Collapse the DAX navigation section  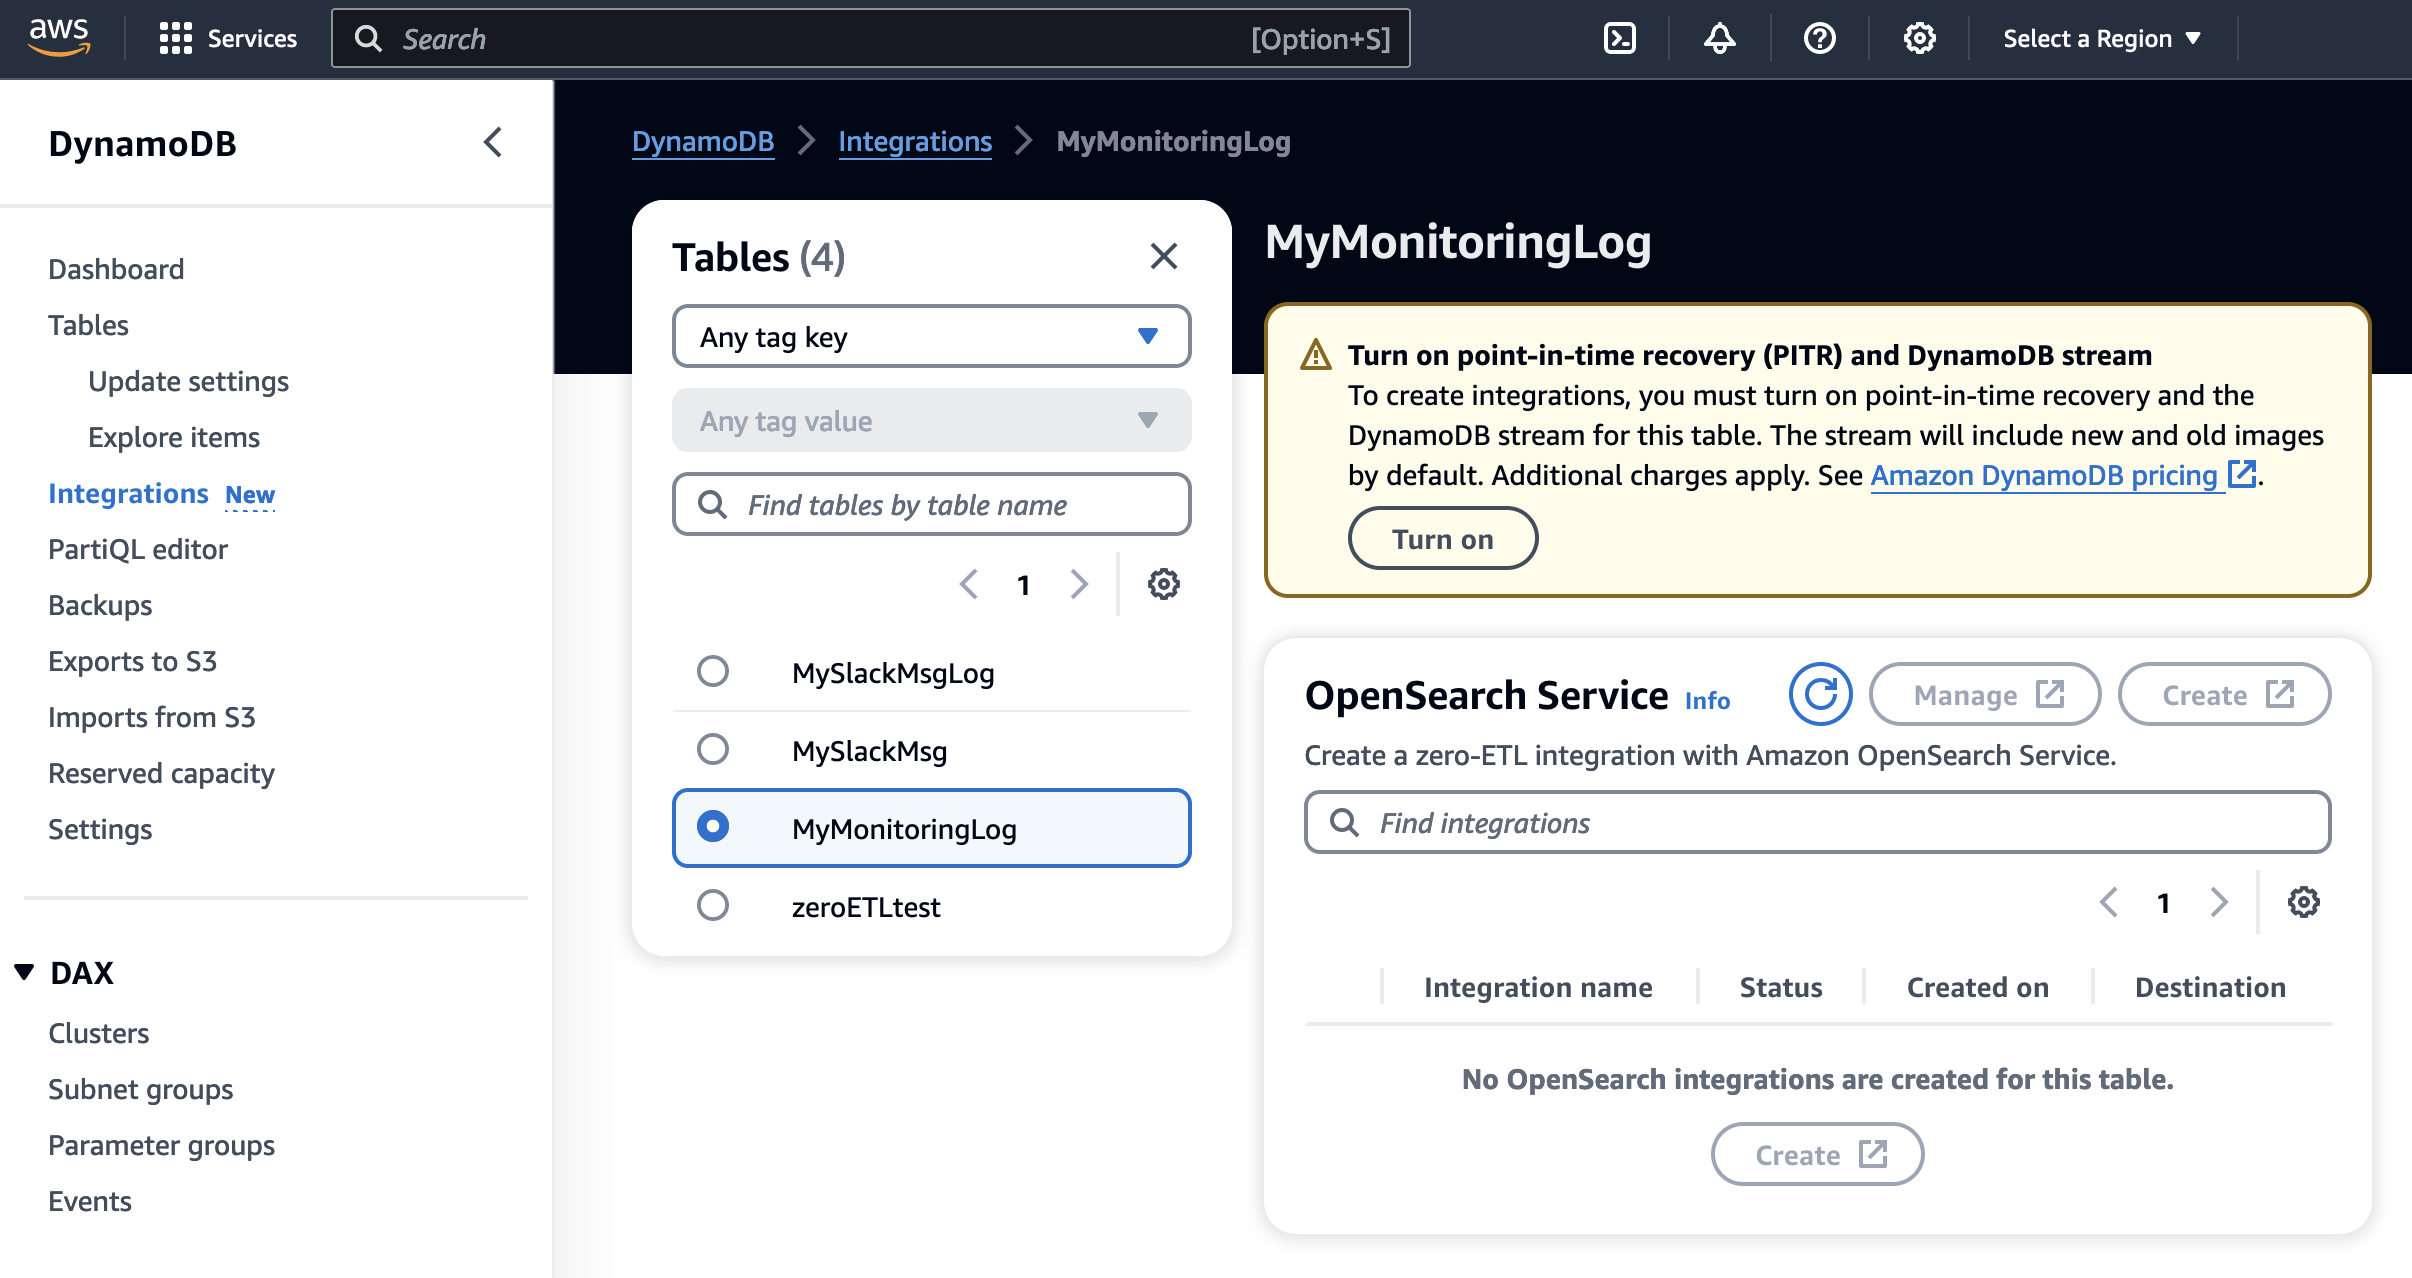coord(25,972)
